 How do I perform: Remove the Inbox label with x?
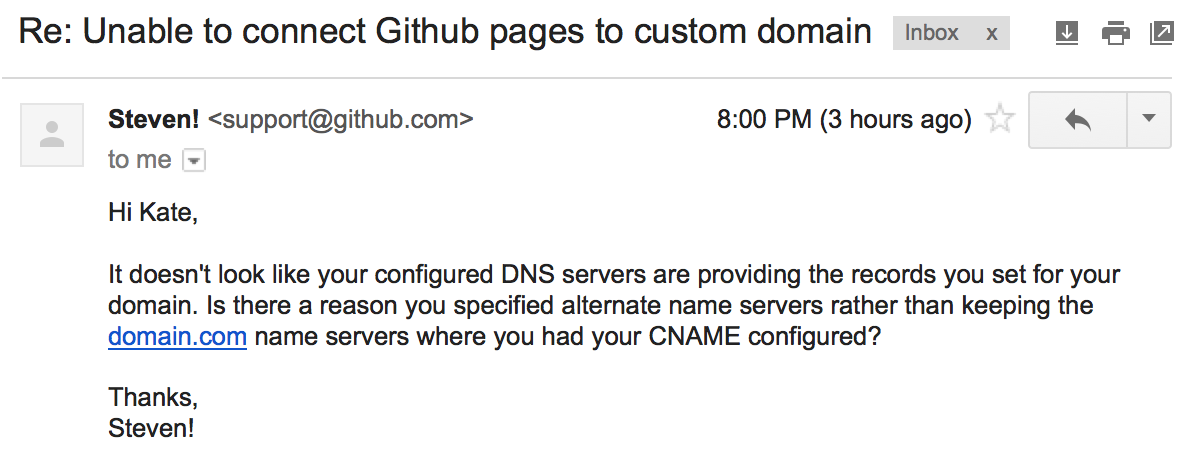pos(992,34)
